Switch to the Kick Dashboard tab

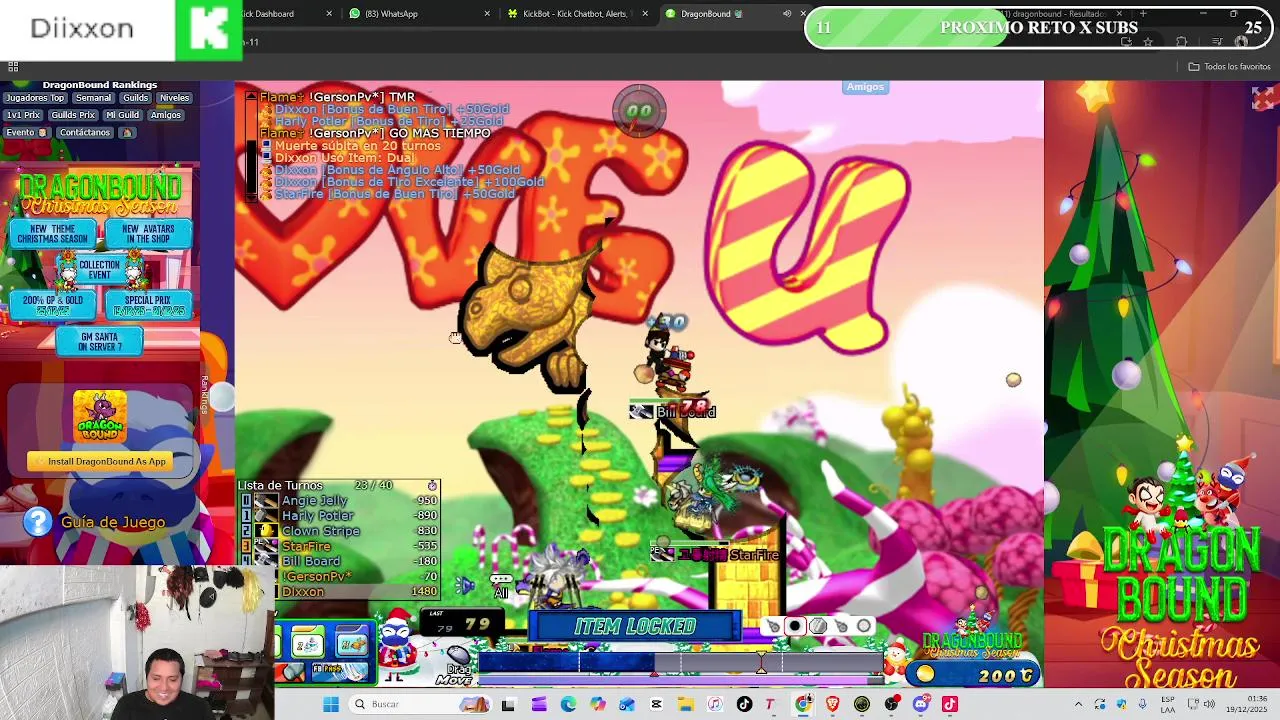point(285,14)
